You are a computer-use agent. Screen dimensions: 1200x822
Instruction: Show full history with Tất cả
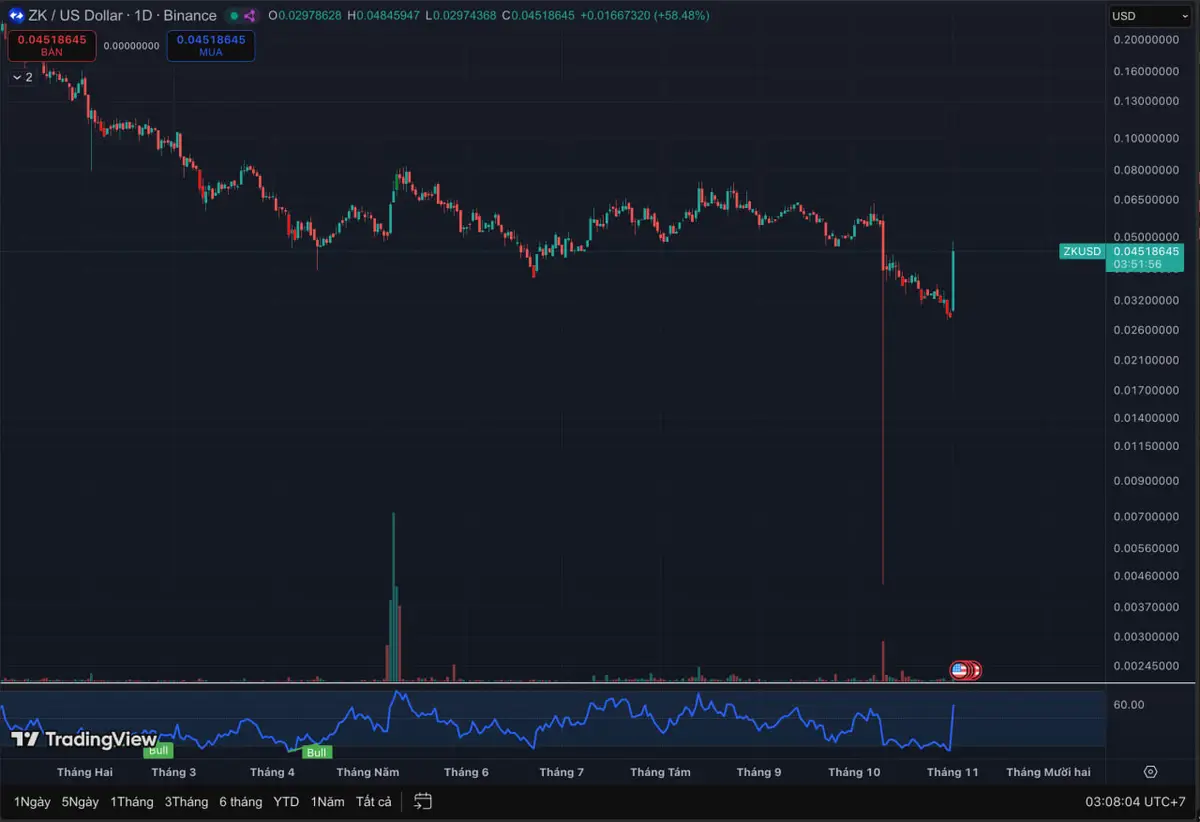(373, 801)
